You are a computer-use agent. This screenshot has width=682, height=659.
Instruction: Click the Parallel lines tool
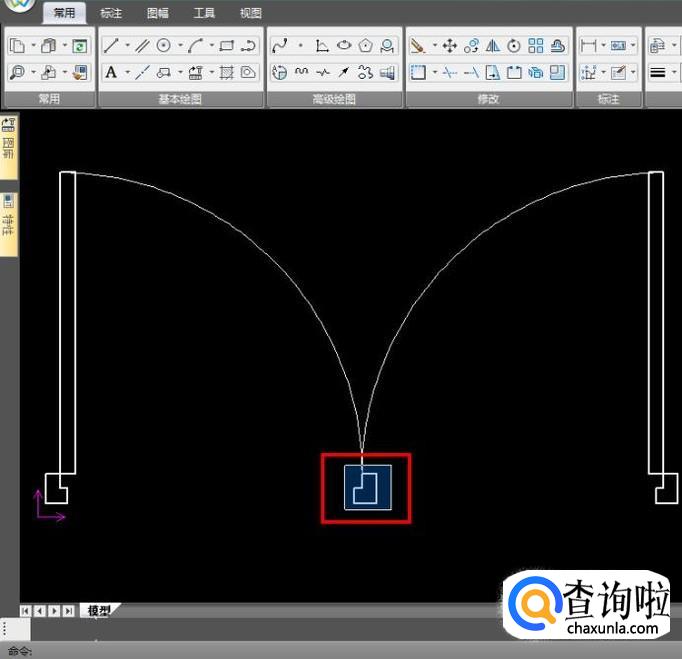pyautogui.click(x=143, y=46)
